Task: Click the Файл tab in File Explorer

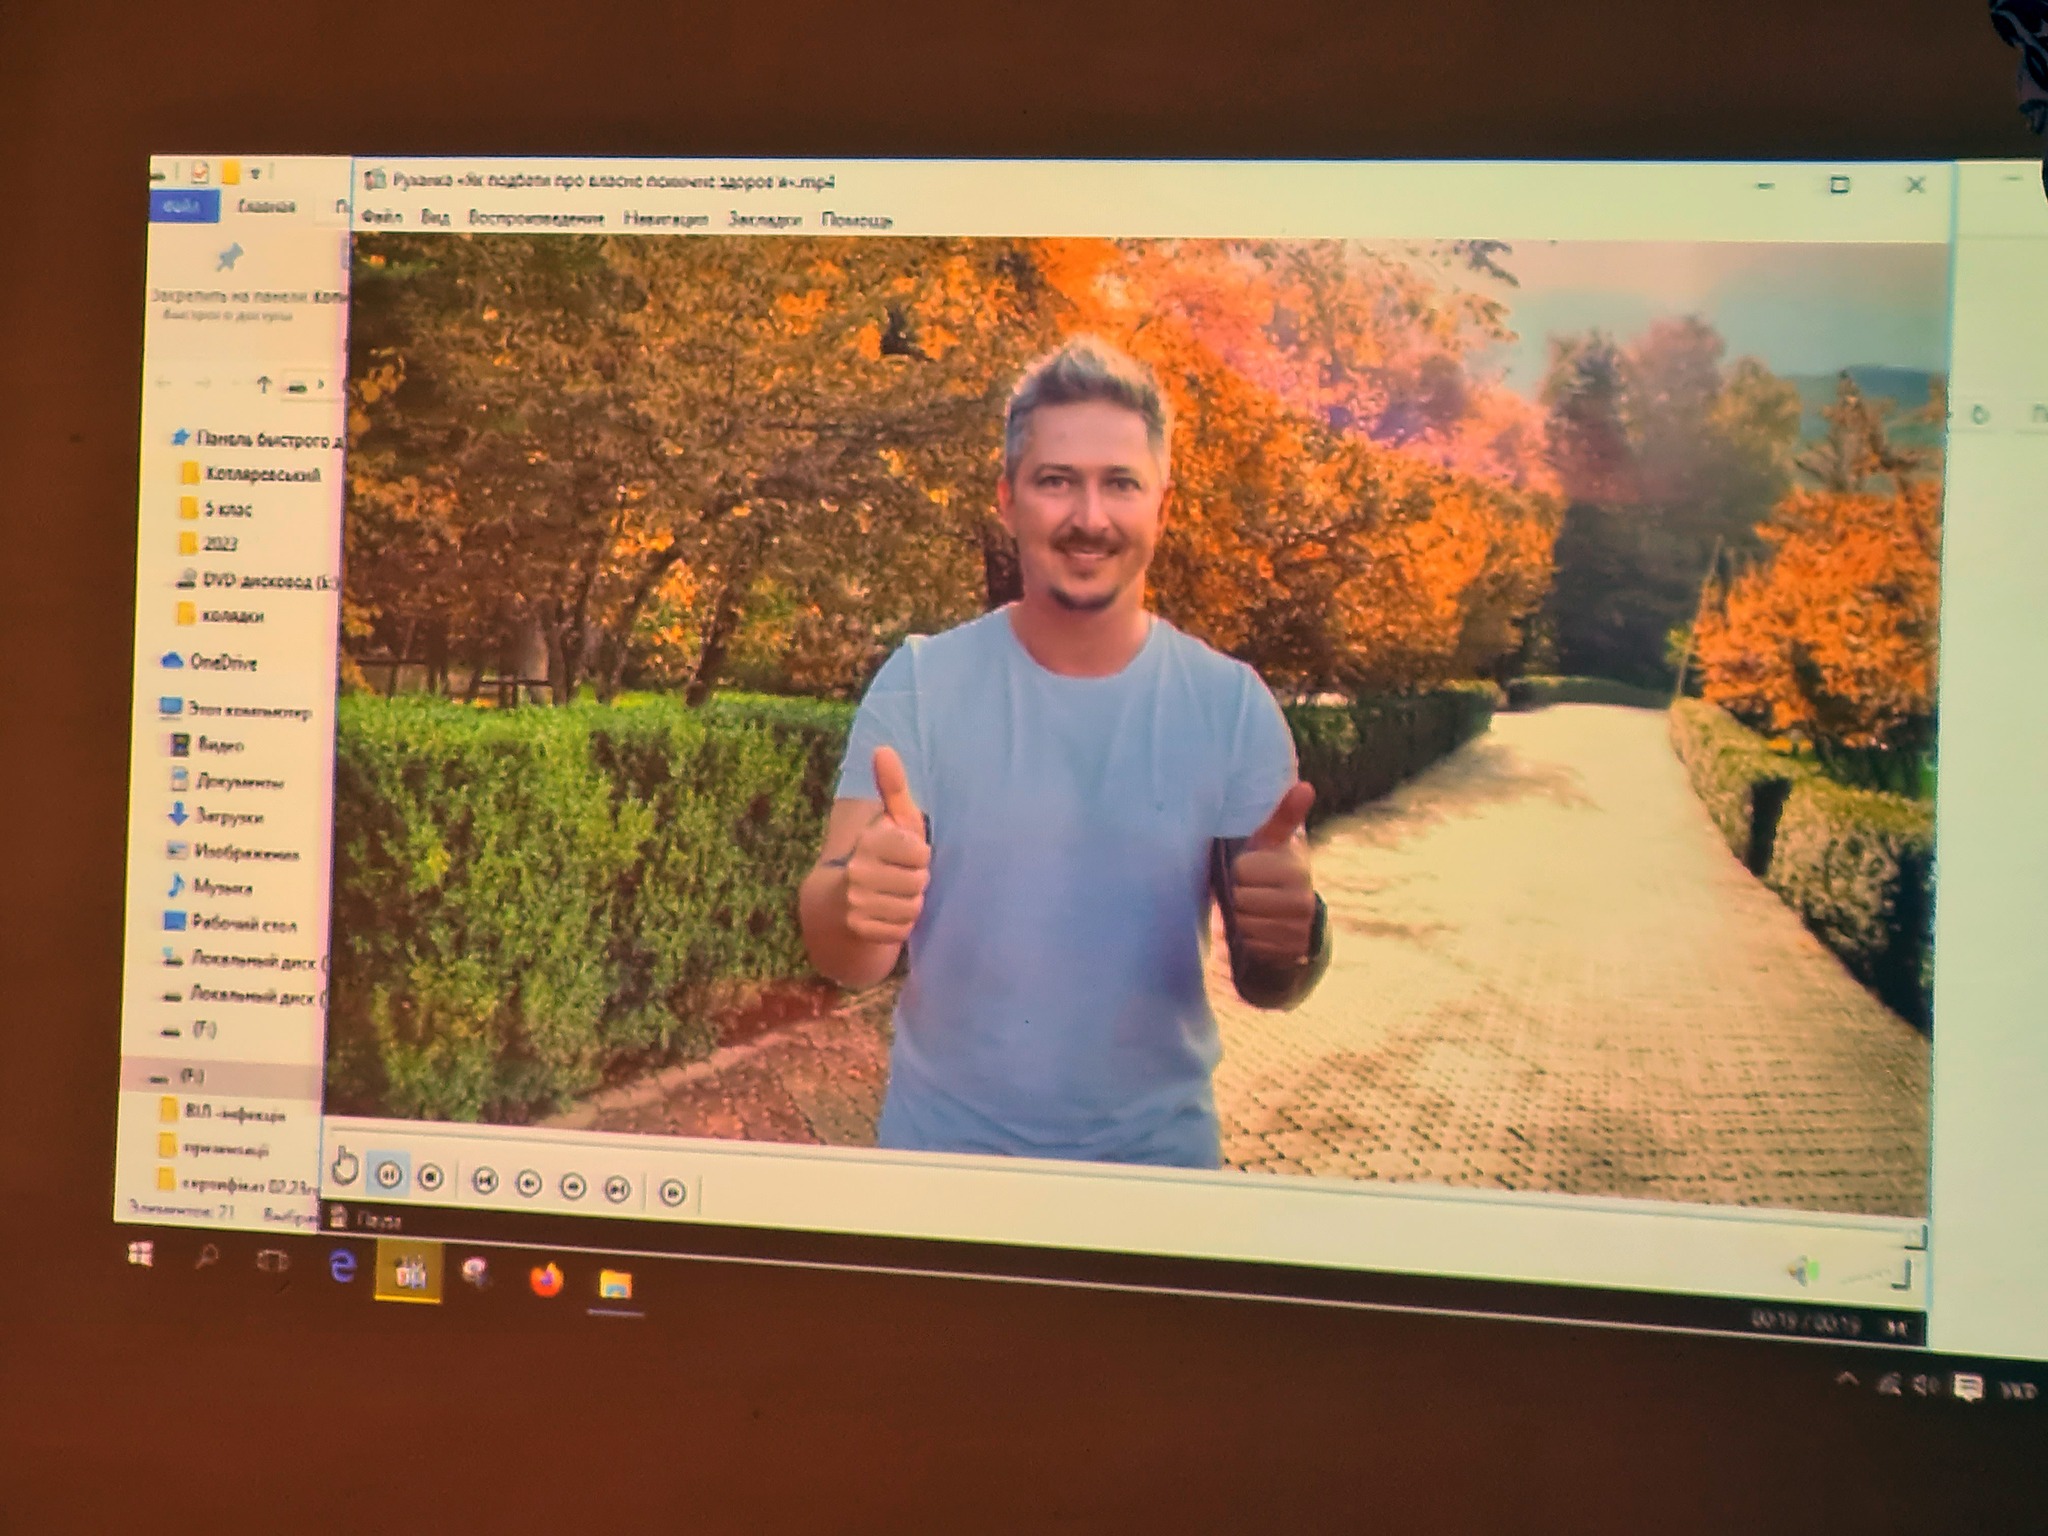Action: point(184,207)
